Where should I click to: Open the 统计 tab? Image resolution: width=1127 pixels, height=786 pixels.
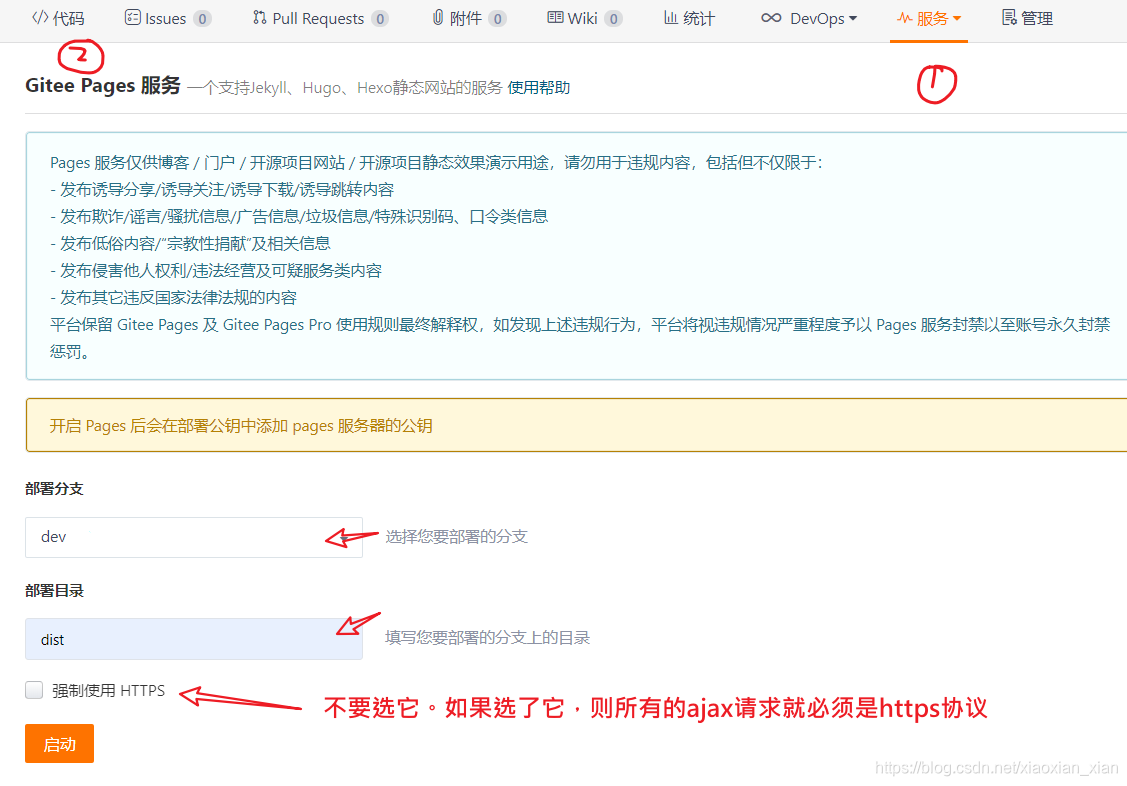point(689,19)
